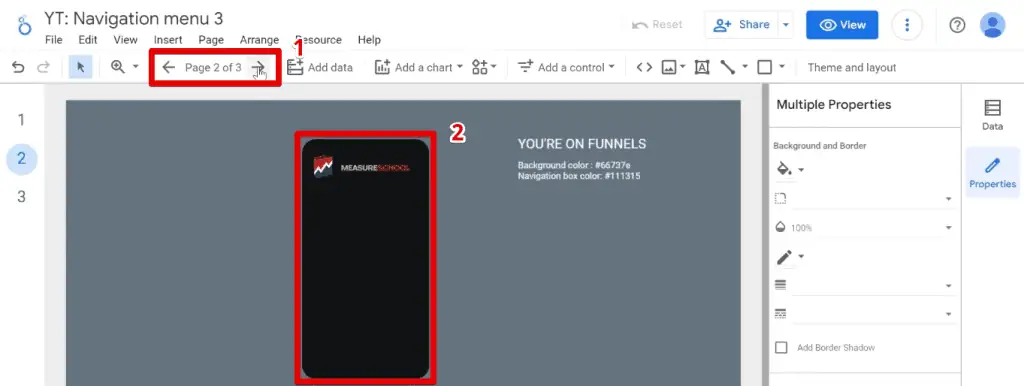Switch to the Data panel tab
The image size is (1024, 386).
992,114
